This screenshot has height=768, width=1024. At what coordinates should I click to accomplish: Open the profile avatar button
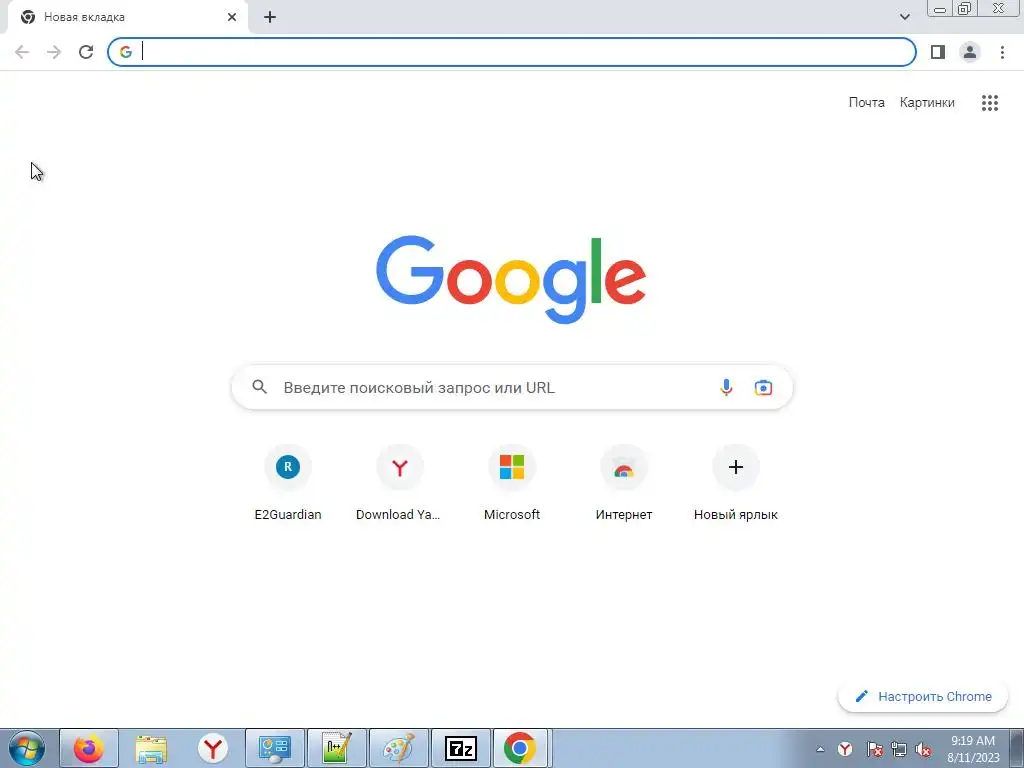pos(970,52)
